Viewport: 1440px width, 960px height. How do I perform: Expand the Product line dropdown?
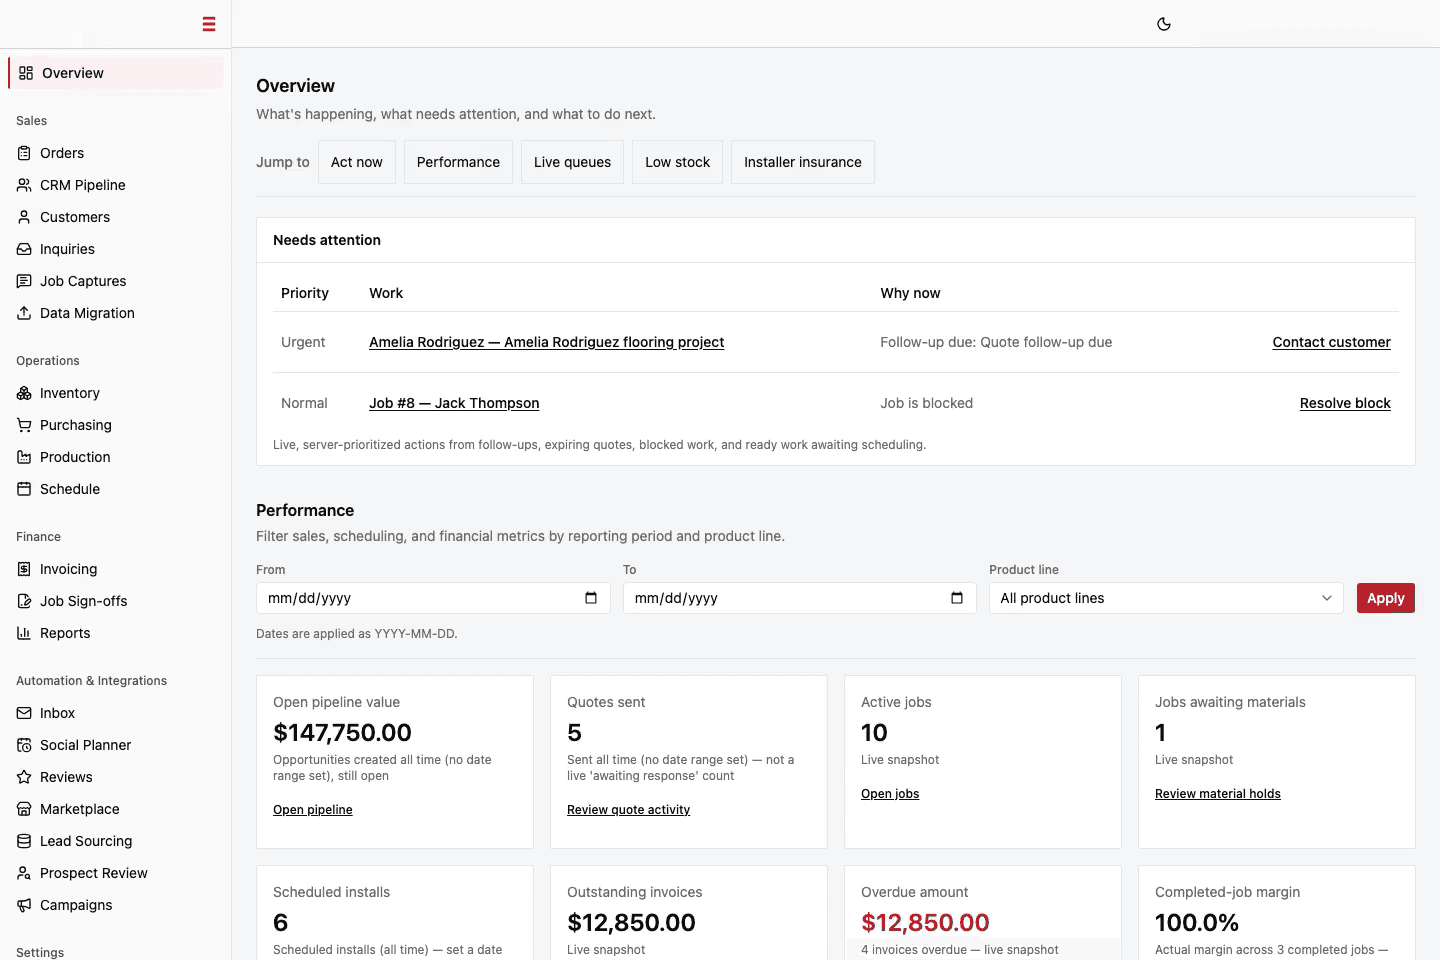(1166, 598)
